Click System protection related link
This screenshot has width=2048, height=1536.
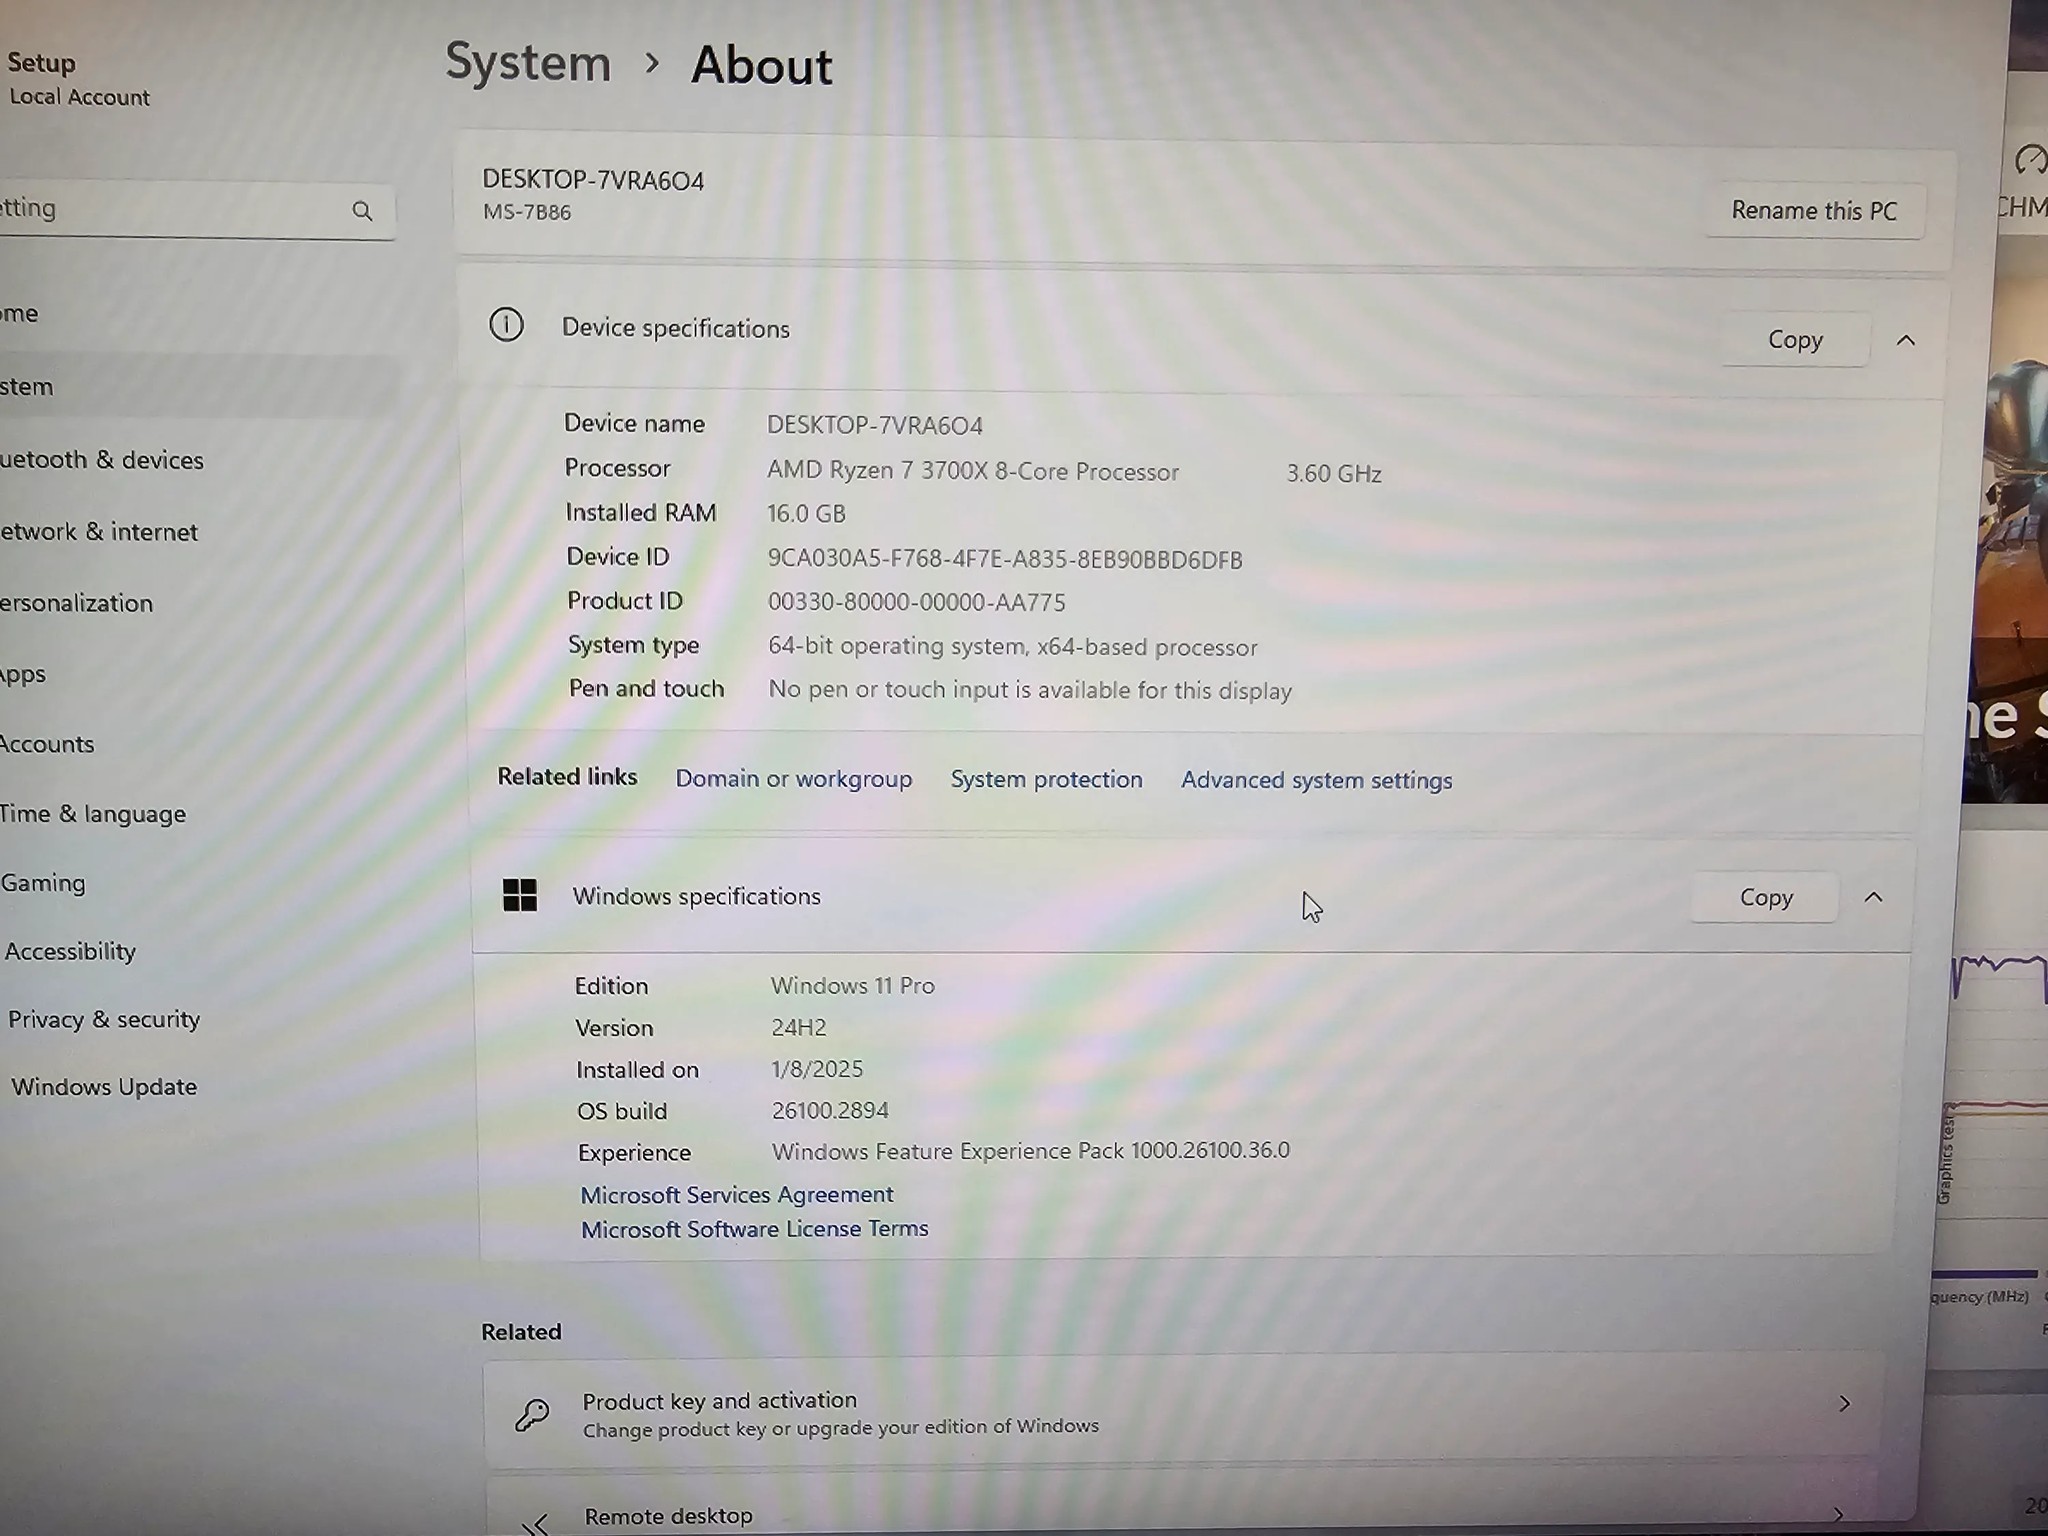[x=1046, y=779]
